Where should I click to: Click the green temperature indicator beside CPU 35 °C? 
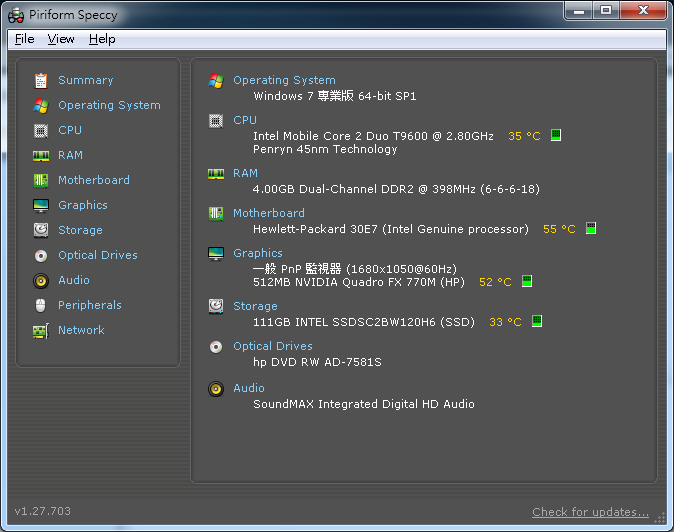pos(556,135)
